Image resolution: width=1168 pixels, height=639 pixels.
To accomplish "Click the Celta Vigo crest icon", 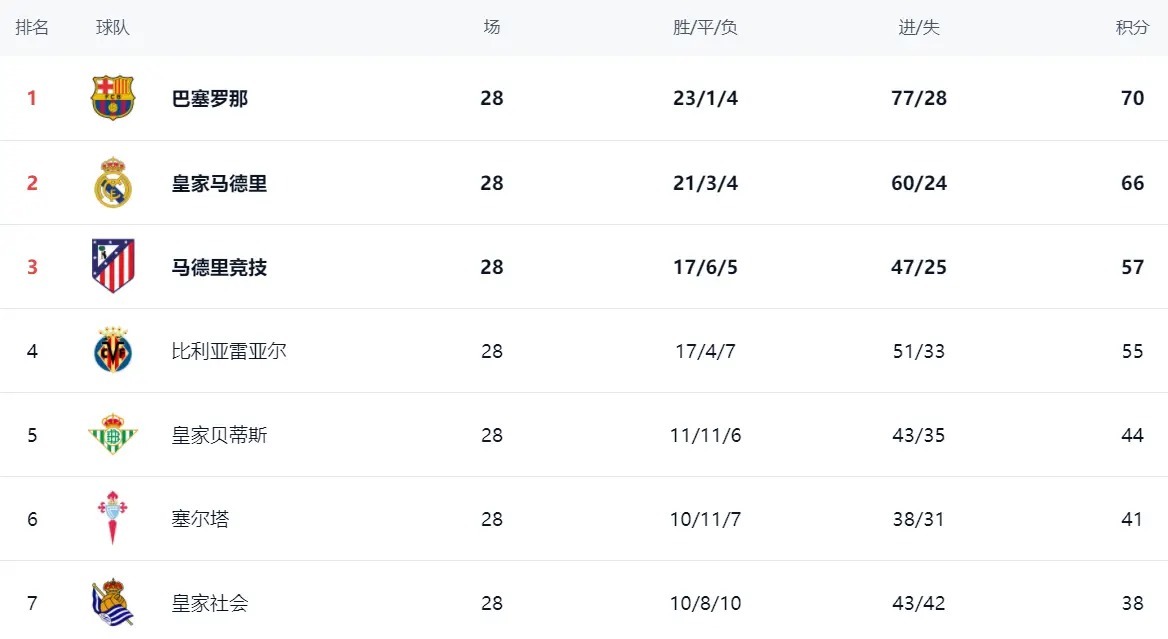I will 112,518.
